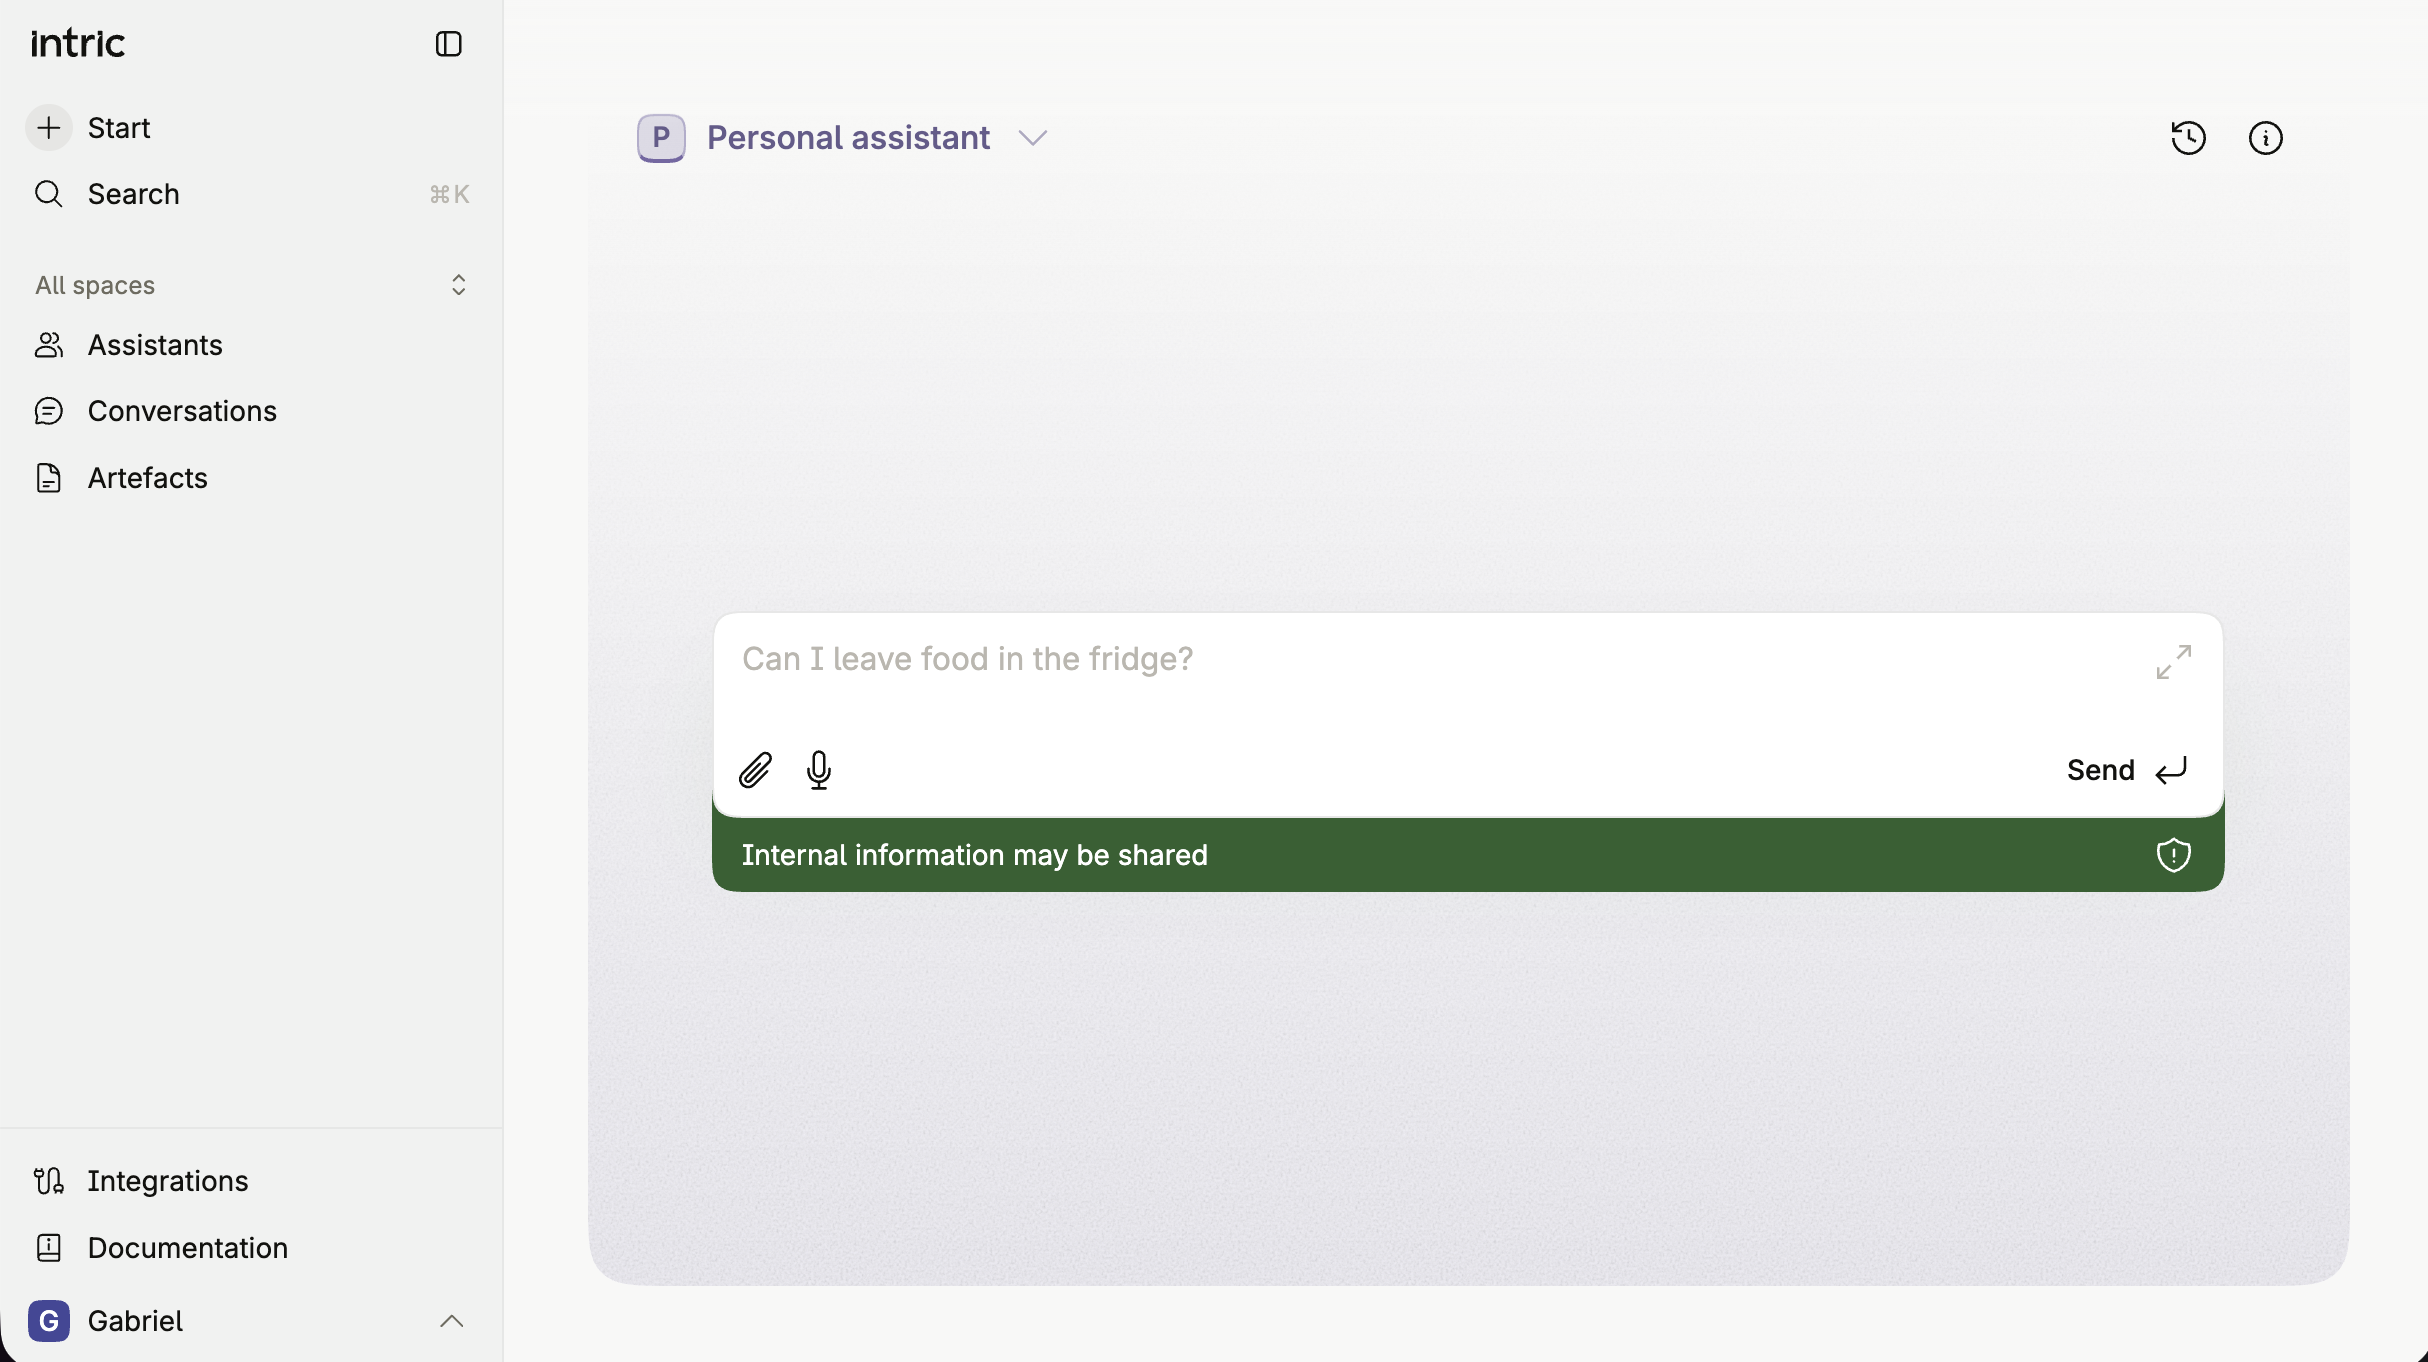Open conversation history clock icon
The image size is (2428, 1362).
(x=2188, y=138)
